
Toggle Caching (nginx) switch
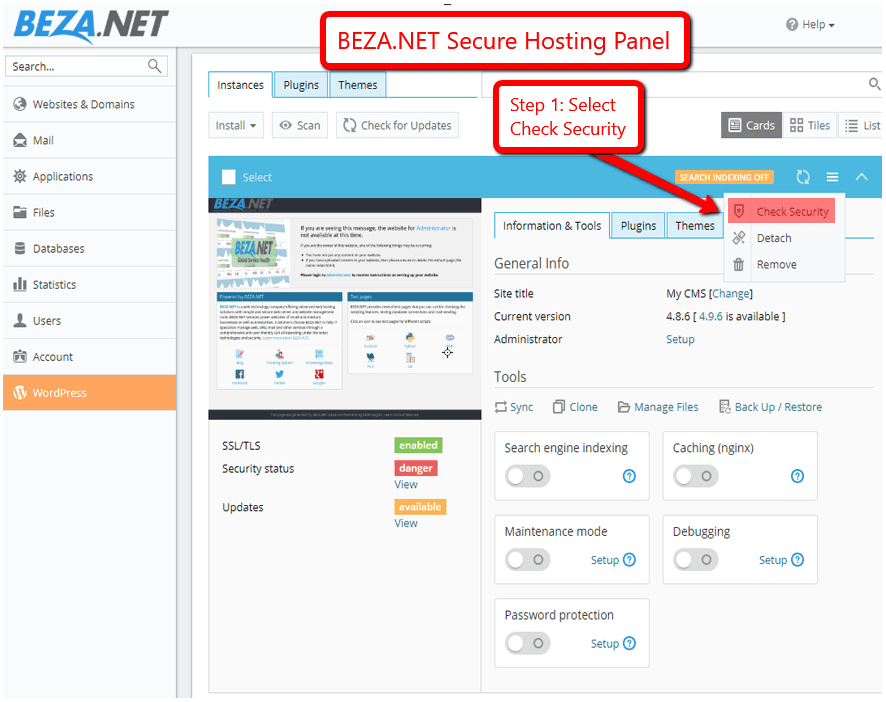point(696,476)
